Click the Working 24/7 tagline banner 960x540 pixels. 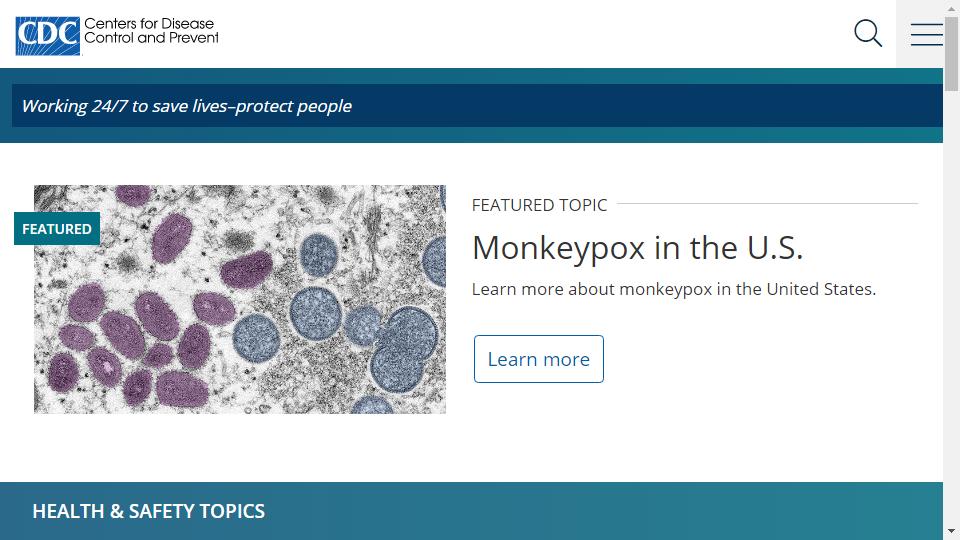[x=477, y=106]
